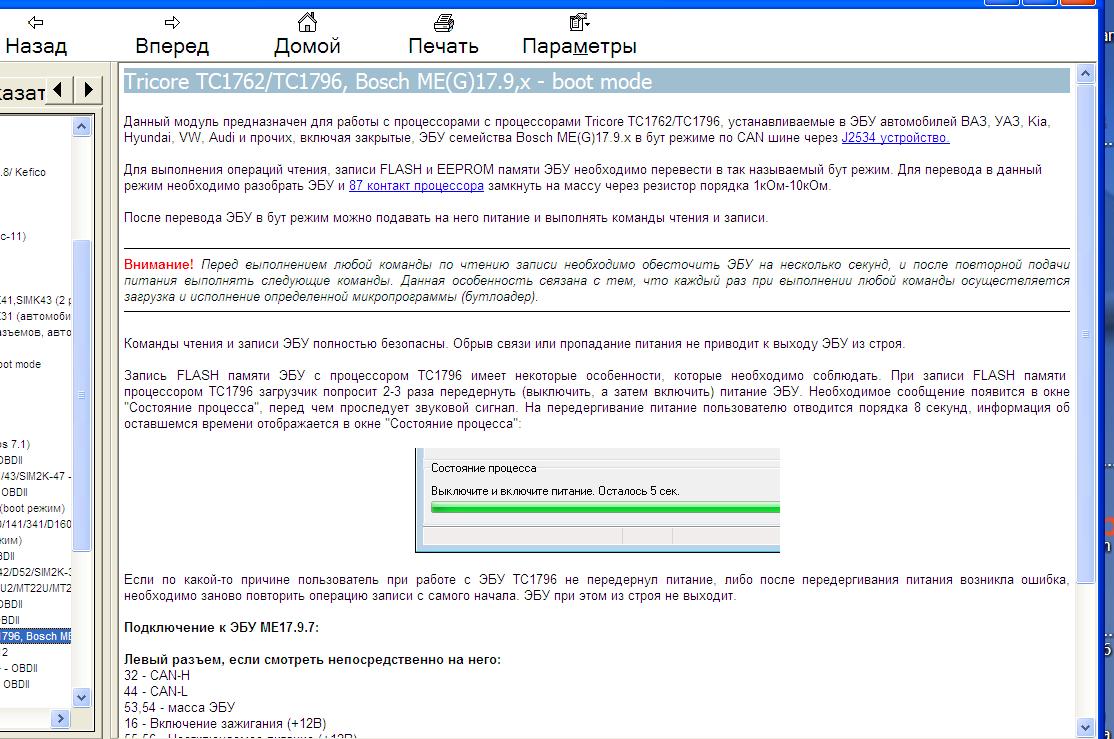Select the '31 (автомоби' topic entry
This screenshot has height=739, width=1114.
tap(36, 316)
